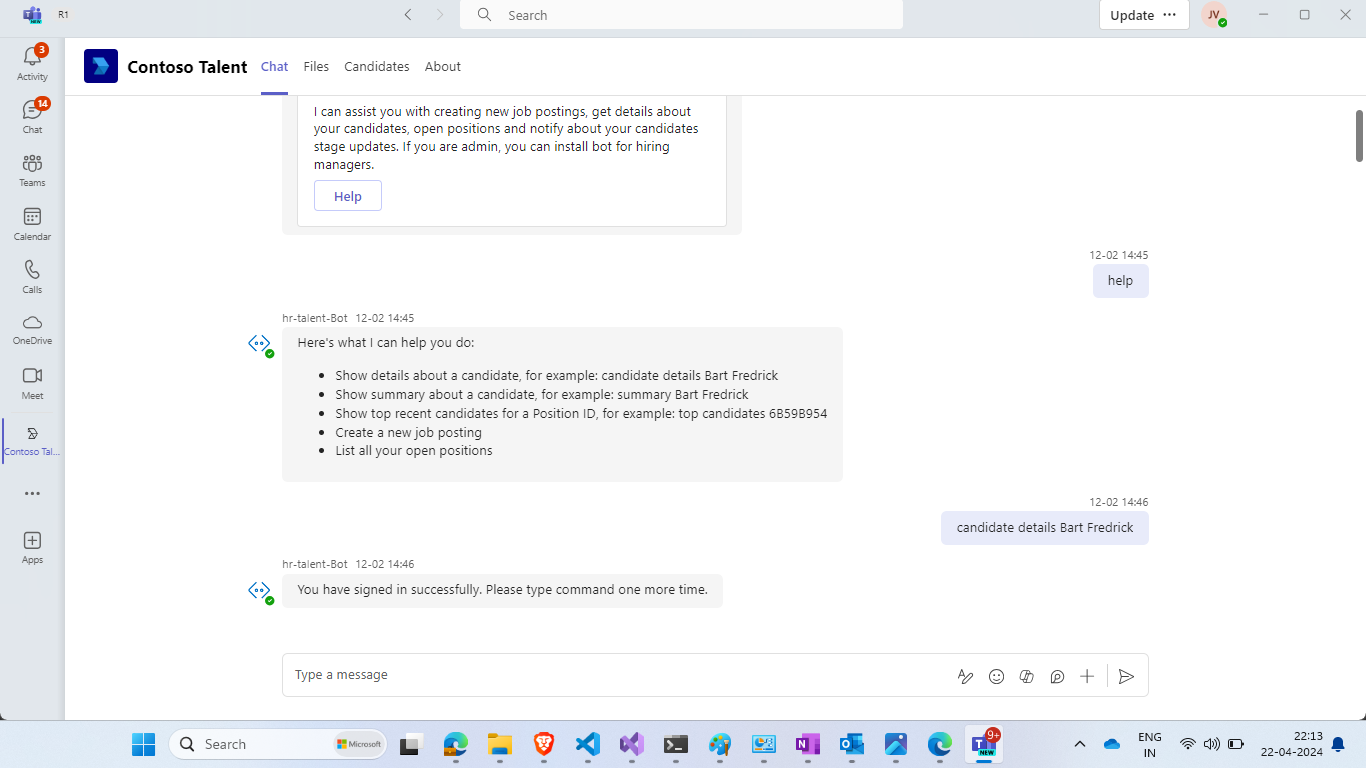Switch to the Candidates tab
Screen dimensions: 1366x768
coord(377,66)
